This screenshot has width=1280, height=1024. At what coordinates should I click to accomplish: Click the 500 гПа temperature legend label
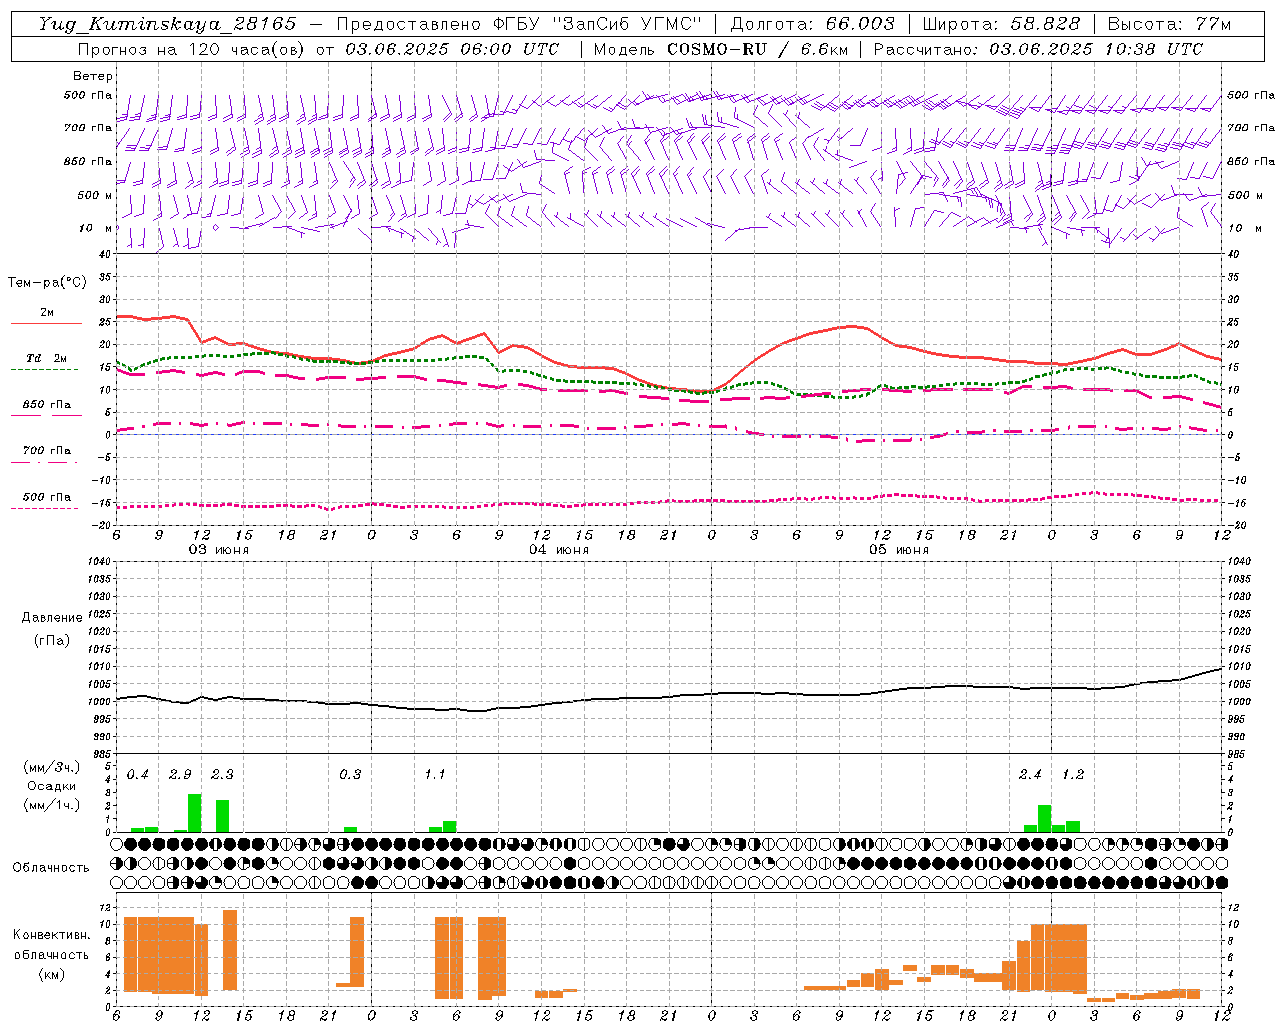(x=47, y=497)
